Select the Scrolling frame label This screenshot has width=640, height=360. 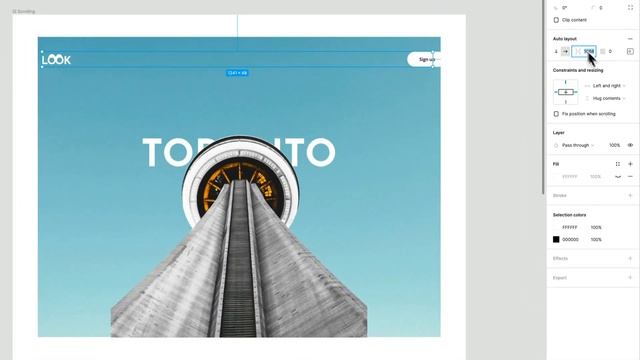click(24, 11)
